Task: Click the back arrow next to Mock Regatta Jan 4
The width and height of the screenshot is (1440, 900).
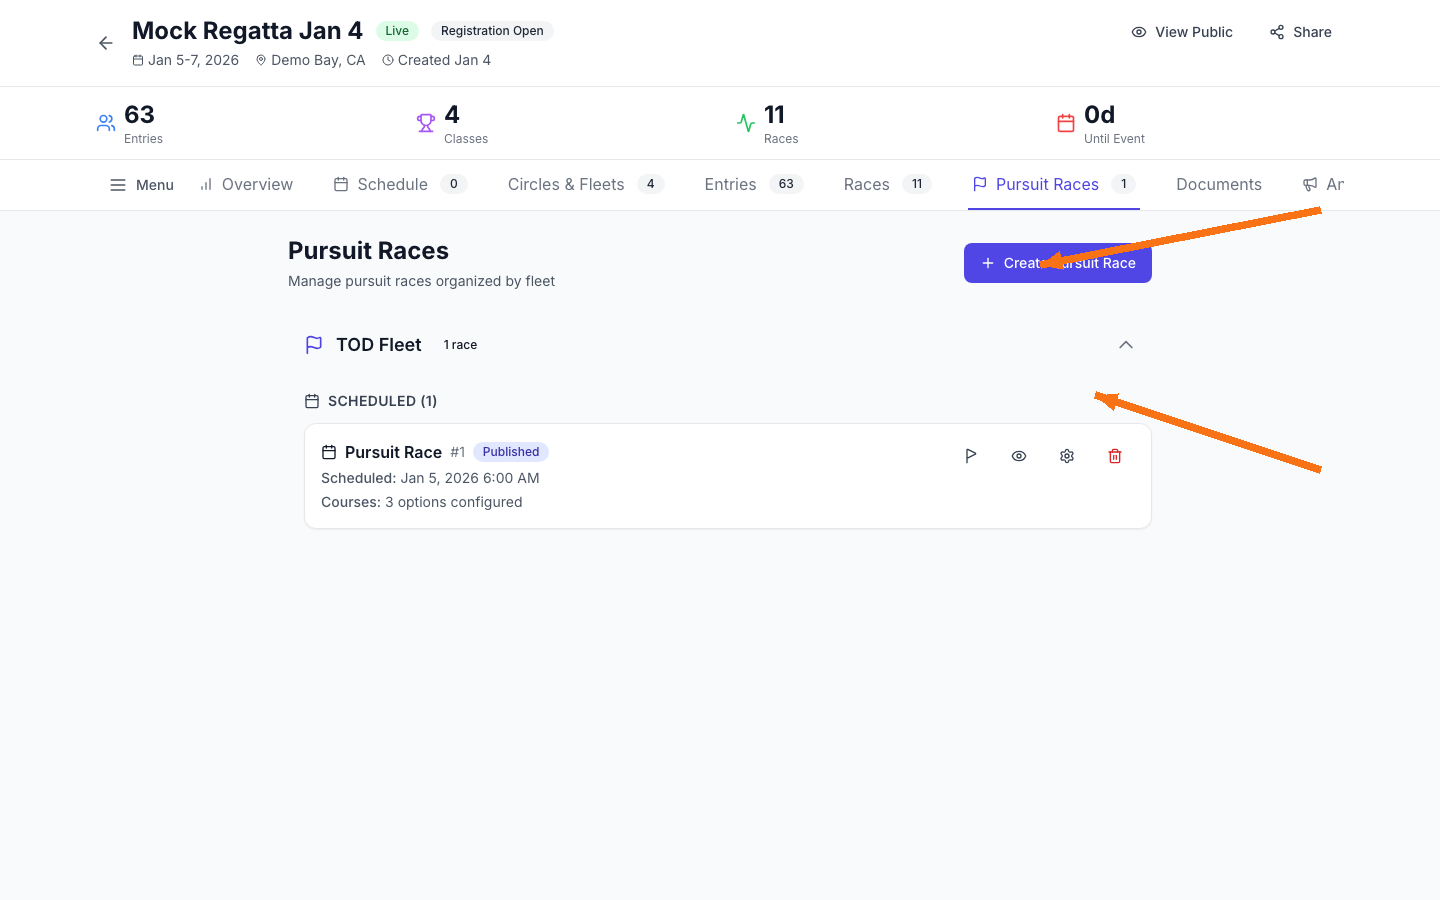Action: pos(105,43)
